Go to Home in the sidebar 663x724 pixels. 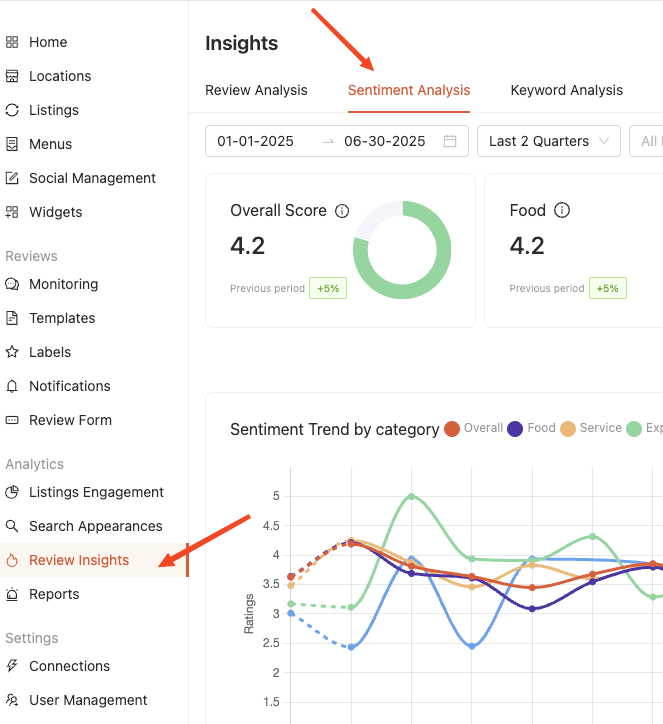point(48,42)
